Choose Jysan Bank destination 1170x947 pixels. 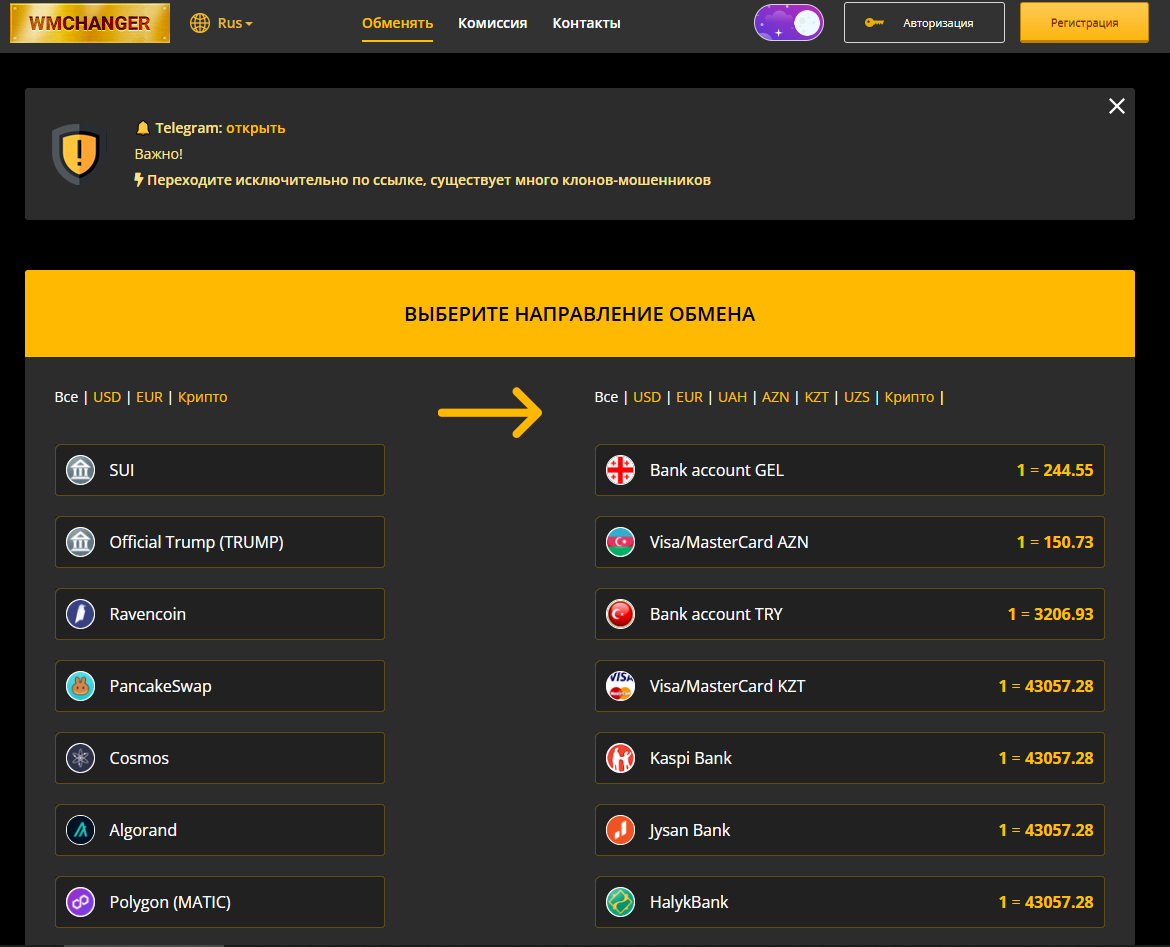(x=849, y=830)
